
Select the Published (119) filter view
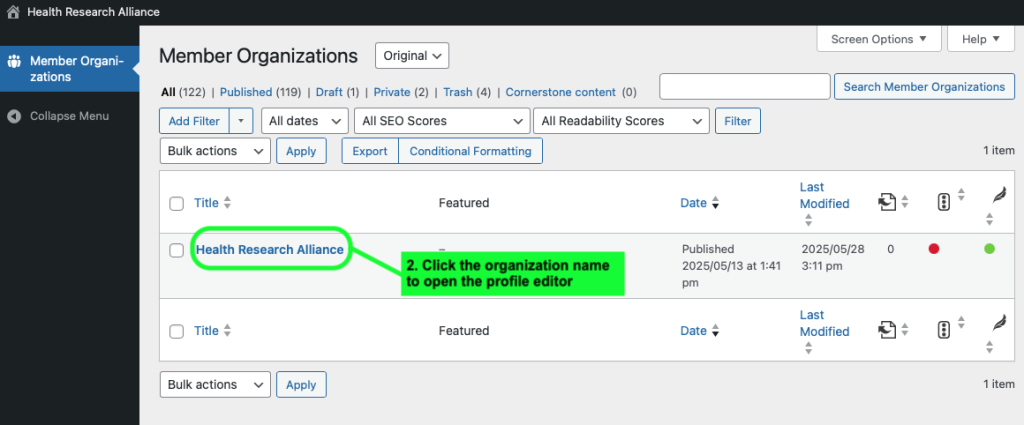pos(260,93)
